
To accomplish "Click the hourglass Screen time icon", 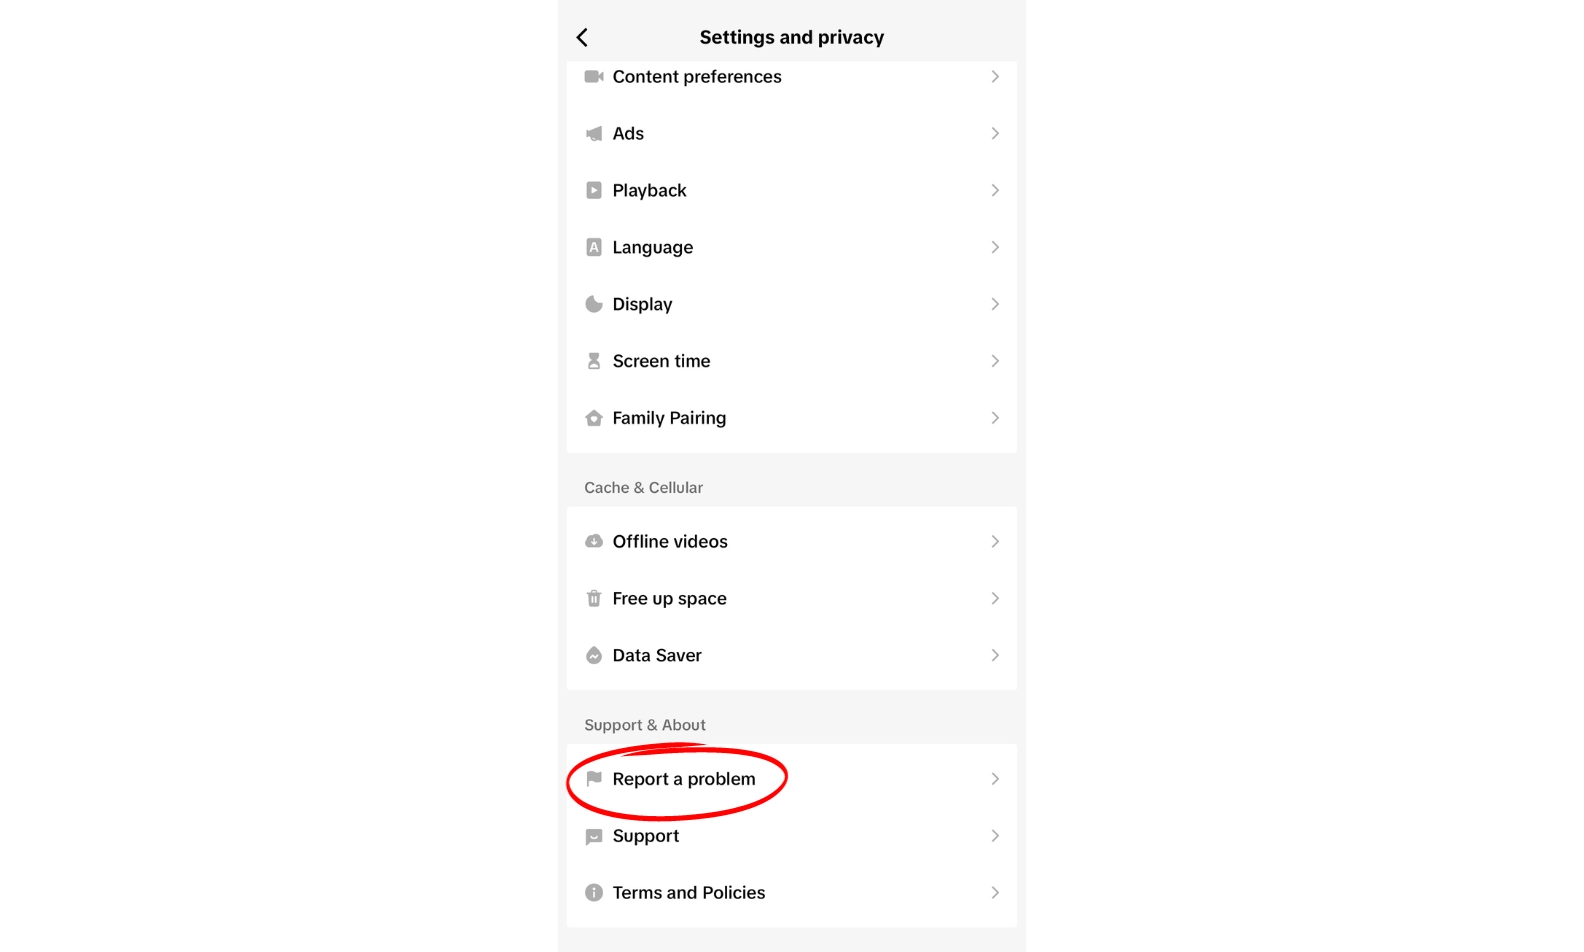I will click(594, 361).
